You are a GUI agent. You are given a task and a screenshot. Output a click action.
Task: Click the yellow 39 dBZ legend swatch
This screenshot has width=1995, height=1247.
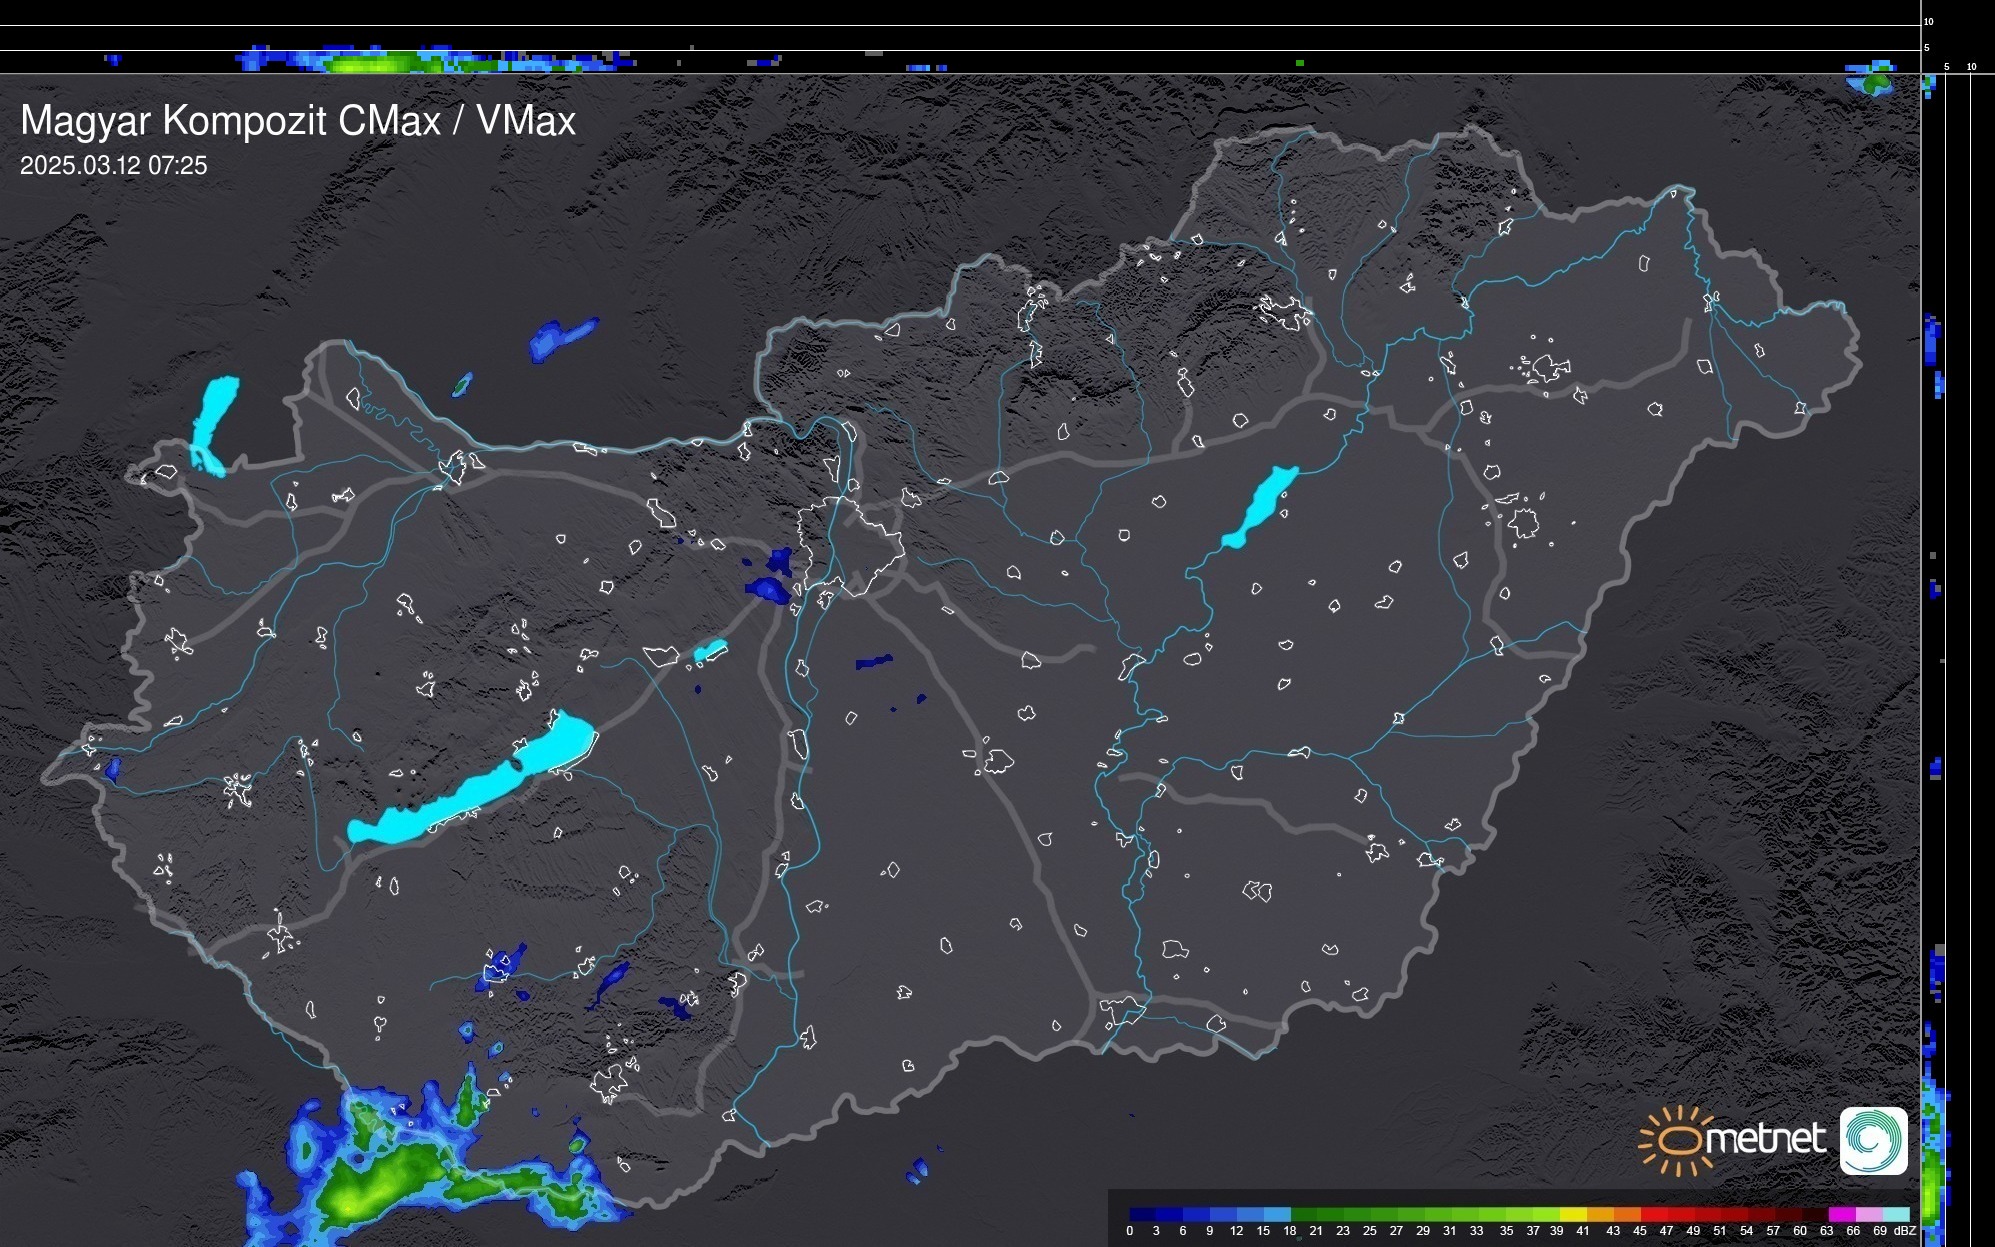point(1572,1214)
